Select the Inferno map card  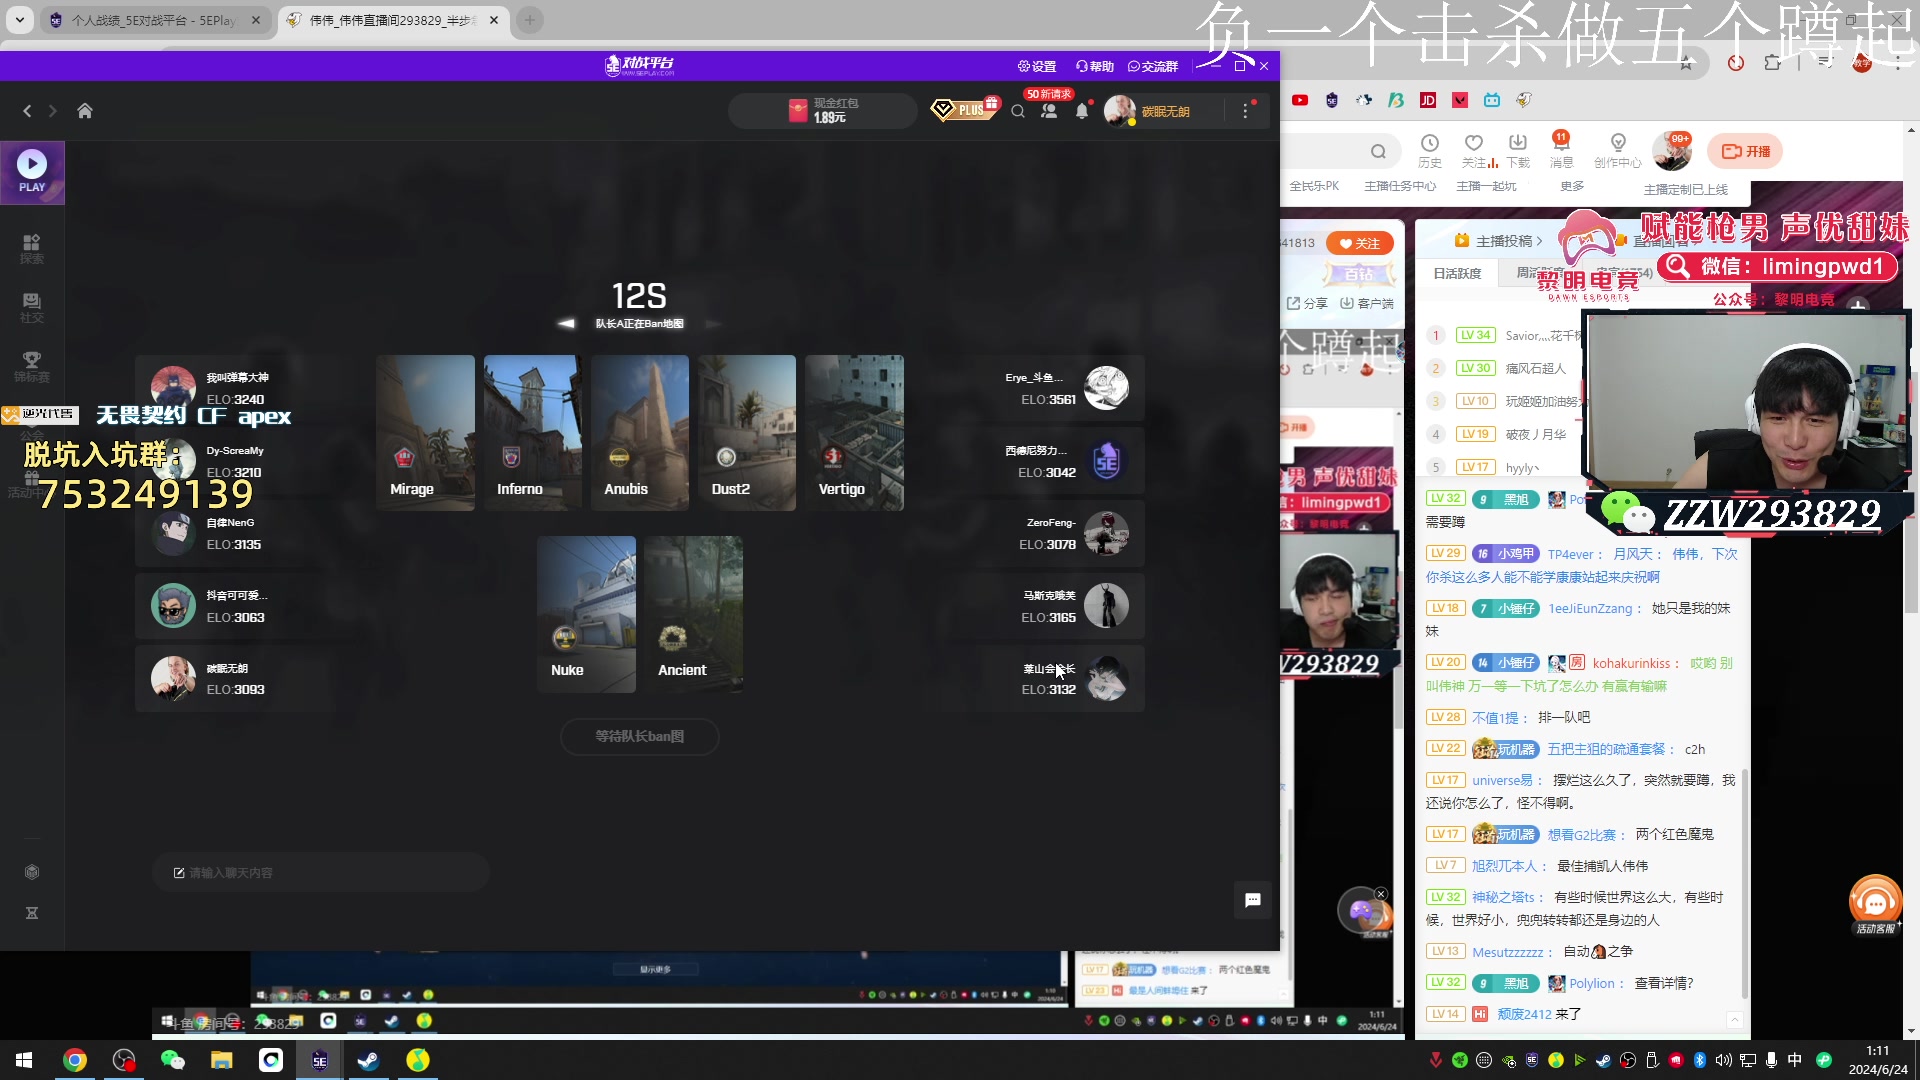point(533,433)
